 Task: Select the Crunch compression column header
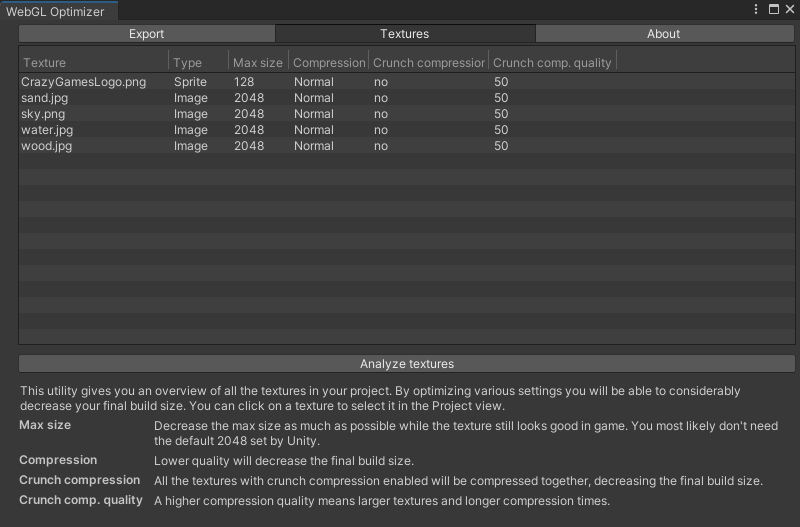click(x=428, y=63)
